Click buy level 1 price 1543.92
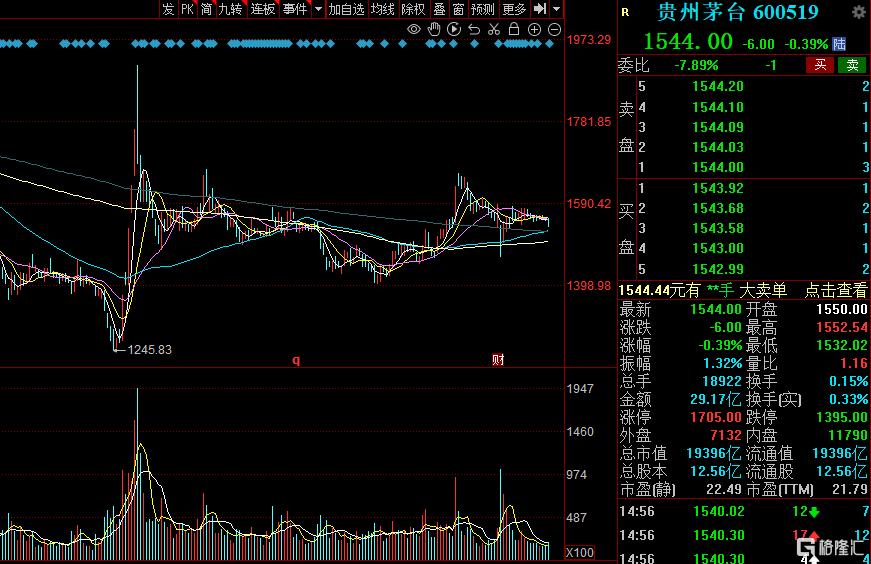This screenshot has height=564, width=871. pos(717,188)
